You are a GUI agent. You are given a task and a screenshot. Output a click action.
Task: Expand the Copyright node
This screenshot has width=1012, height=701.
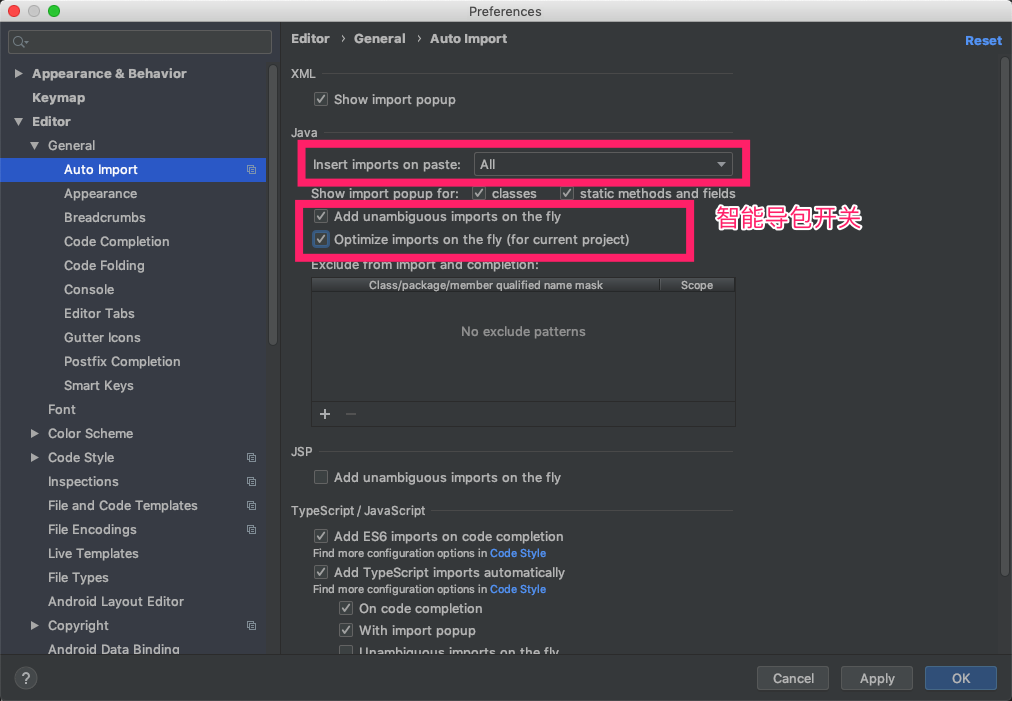pos(35,625)
